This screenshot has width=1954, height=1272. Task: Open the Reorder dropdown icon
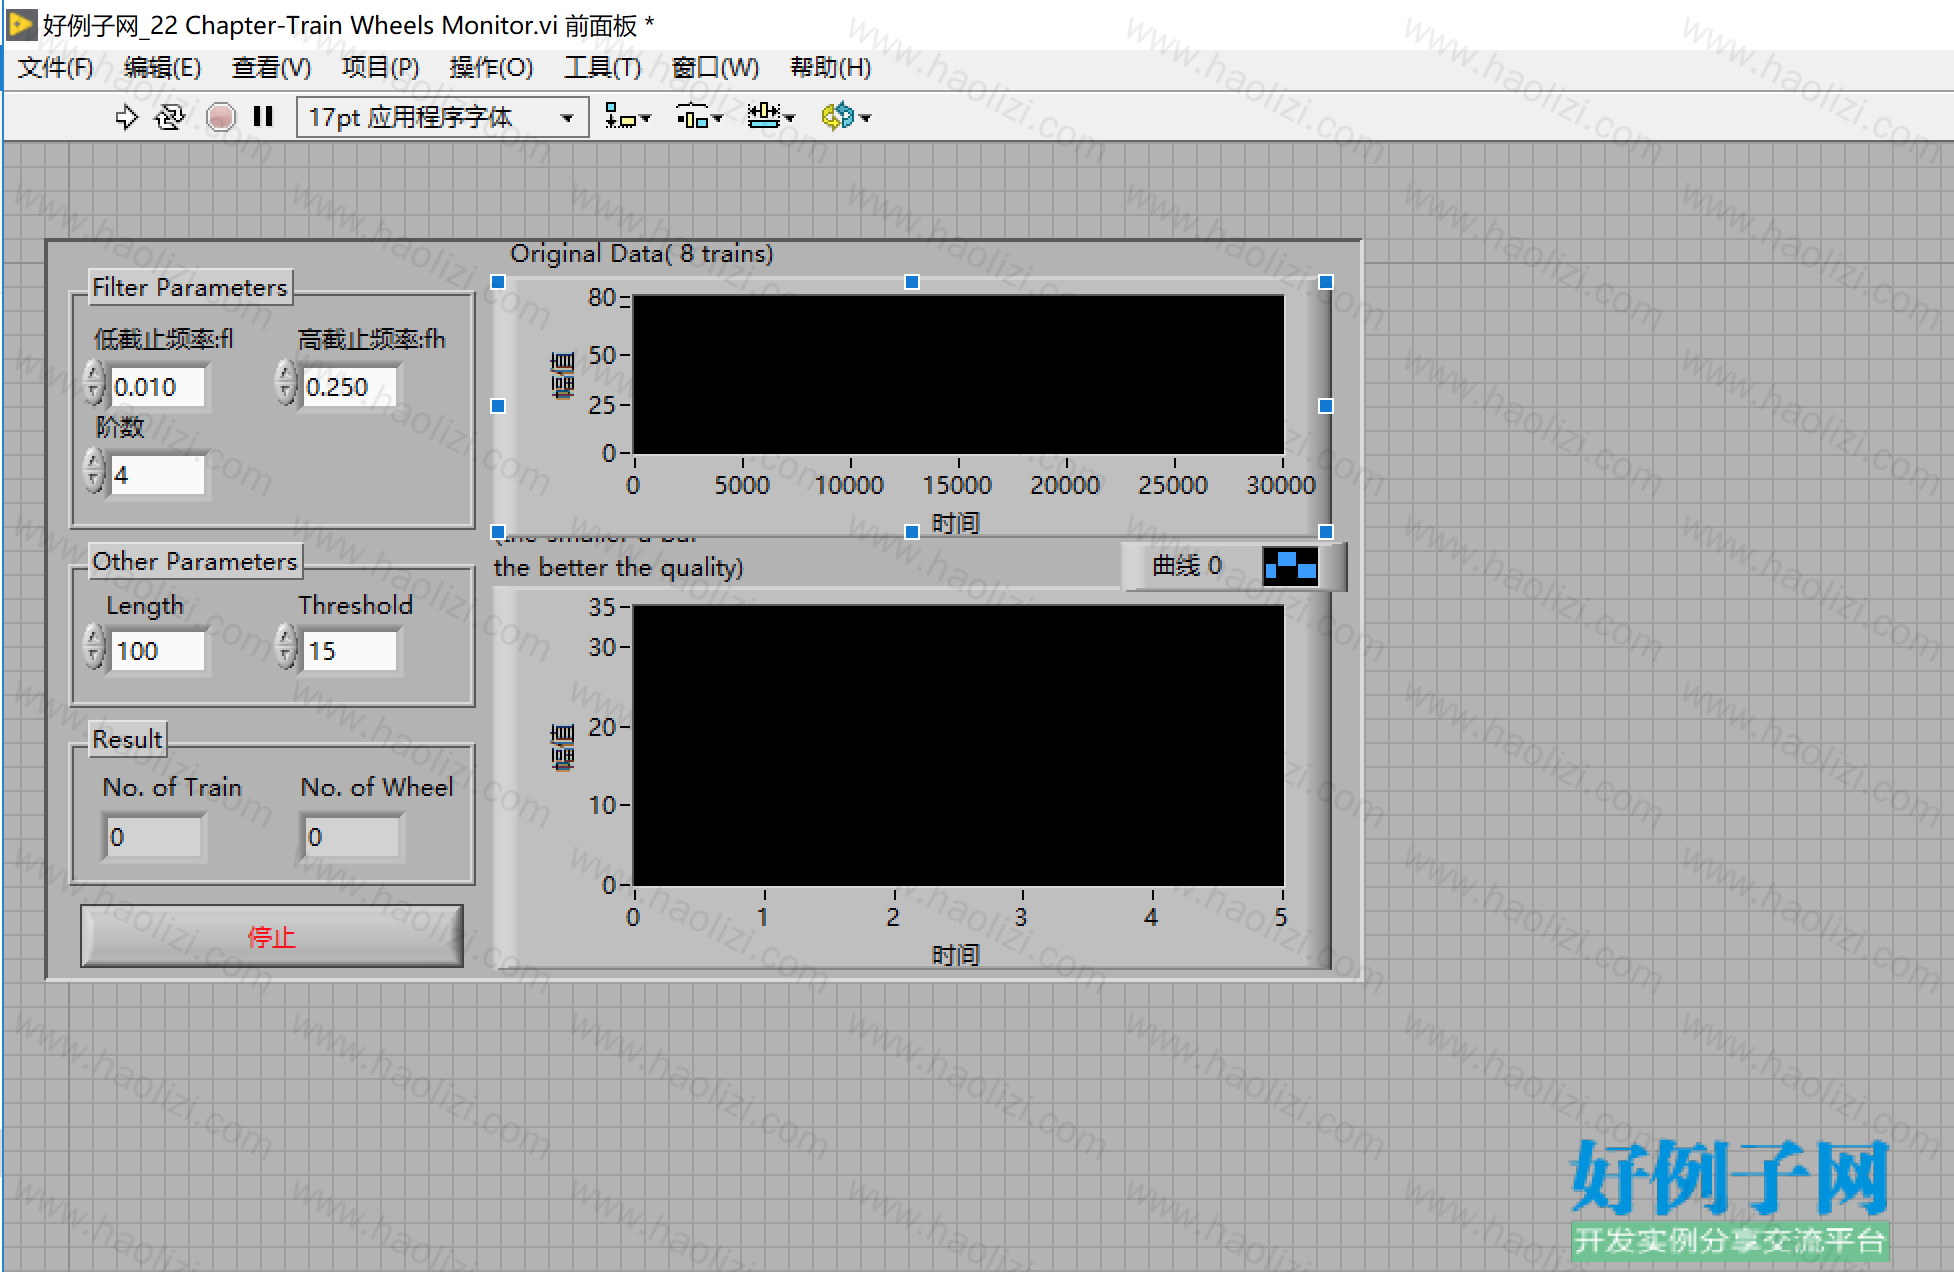pos(845,117)
